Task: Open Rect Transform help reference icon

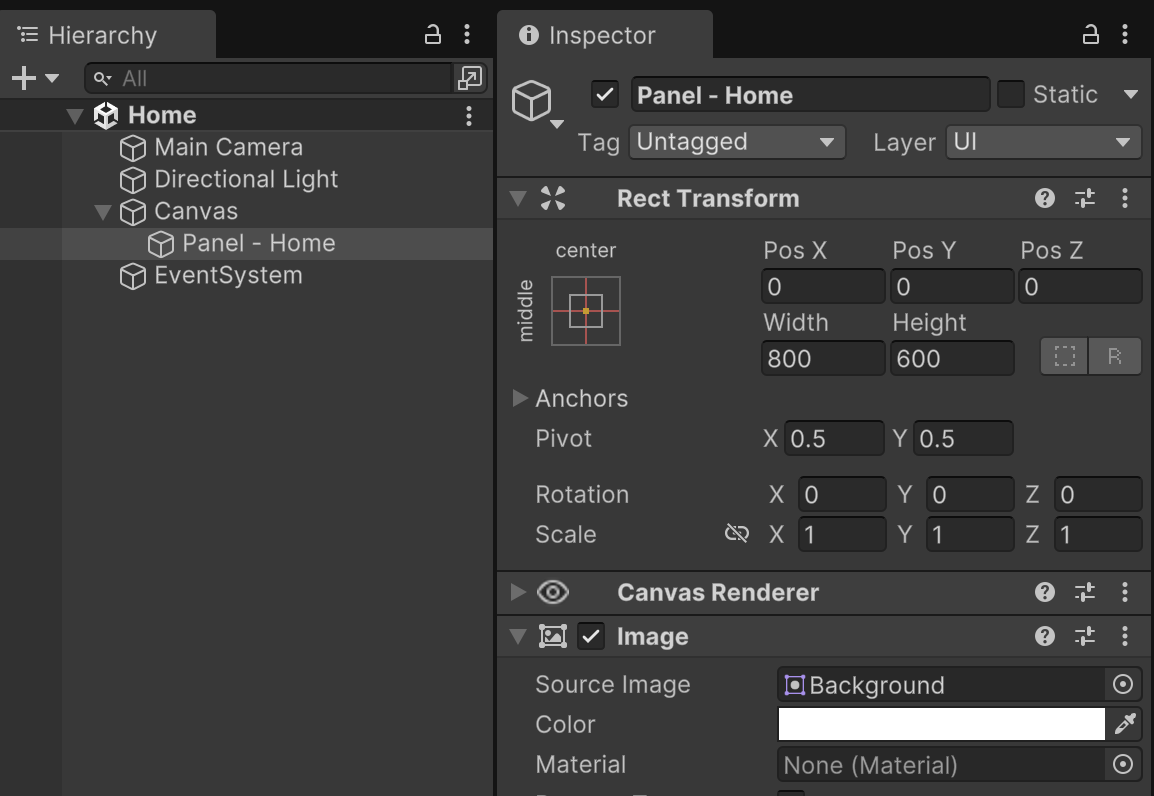Action: (x=1045, y=198)
